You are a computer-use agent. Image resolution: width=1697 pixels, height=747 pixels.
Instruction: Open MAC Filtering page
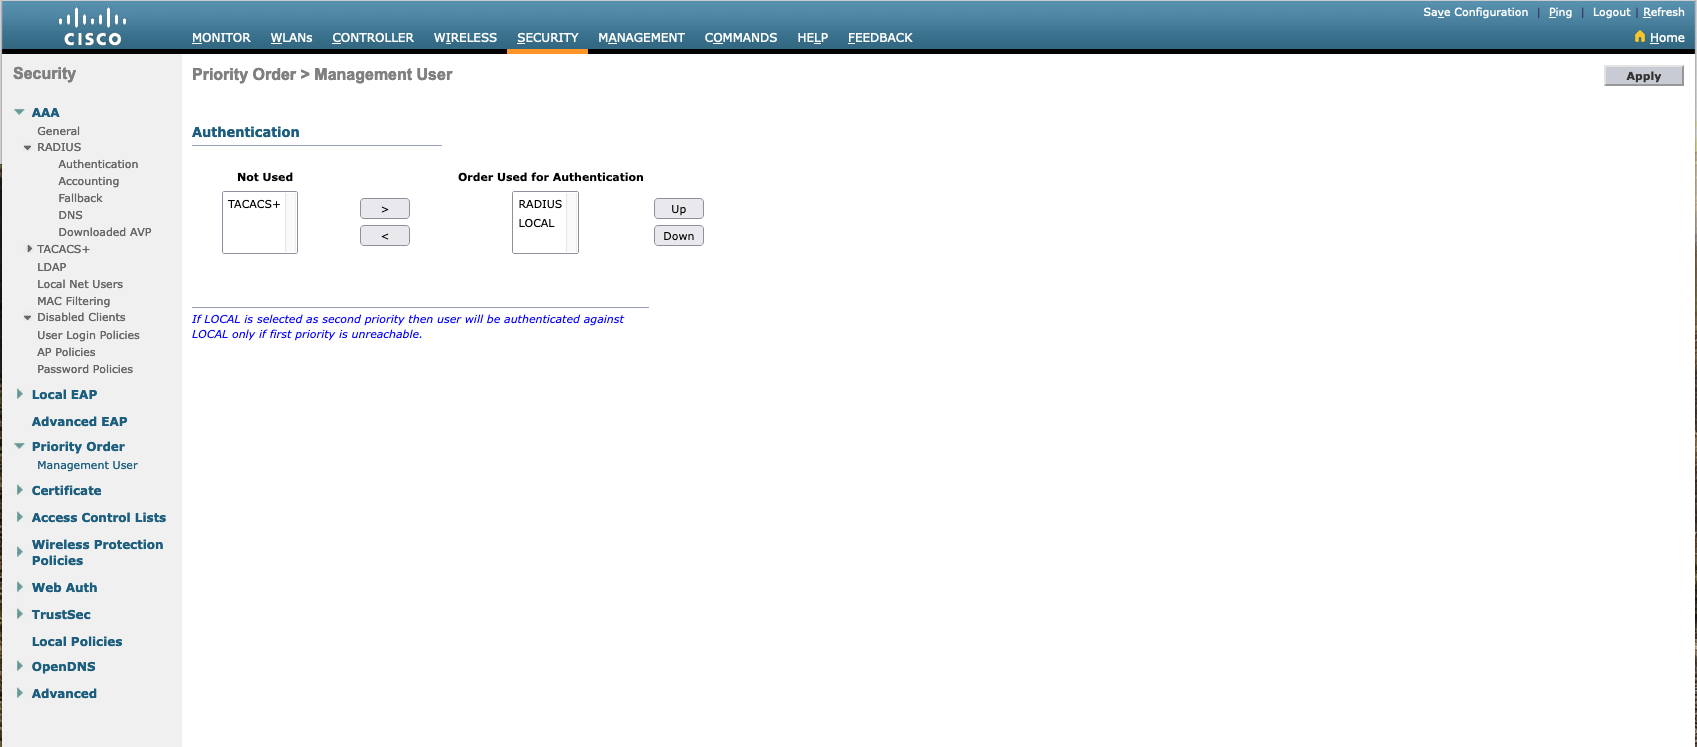[x=73, y=301]
